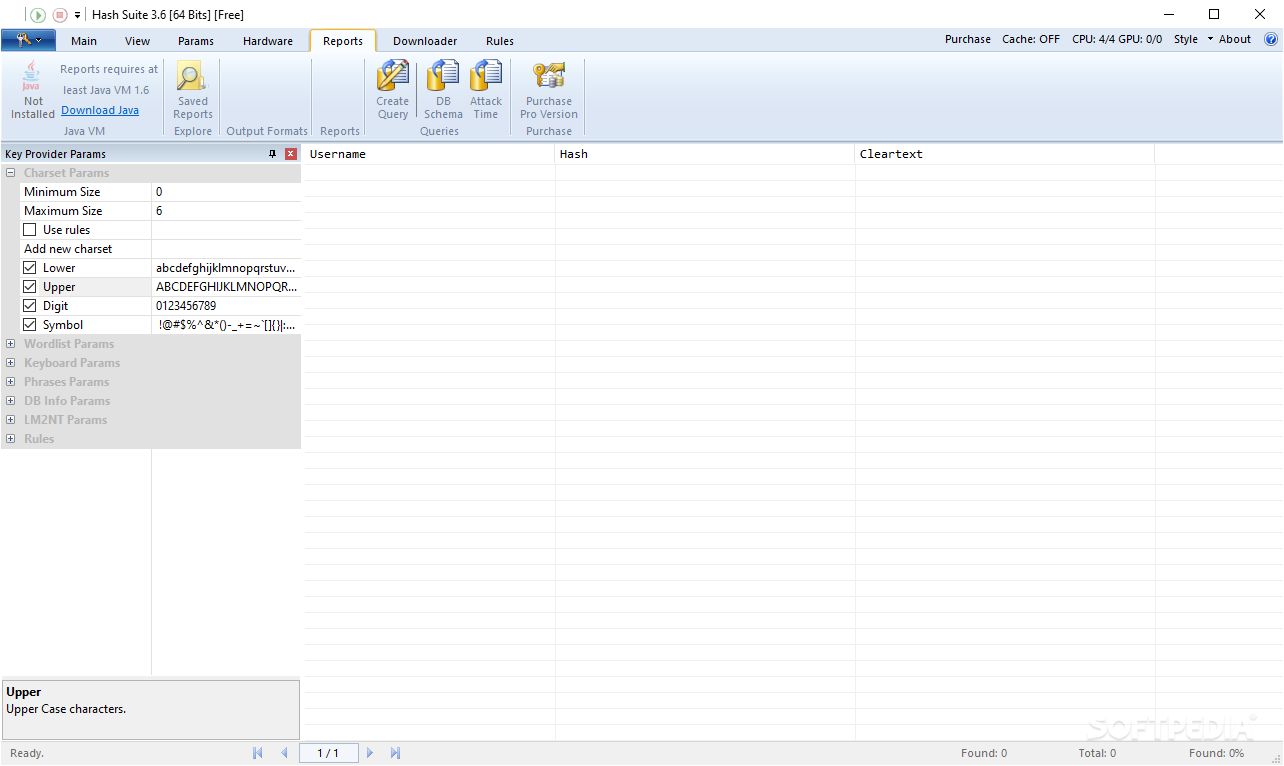Expand the Wordlist Params section
This screenshot has height=766, width=1284.
[10, 344]
